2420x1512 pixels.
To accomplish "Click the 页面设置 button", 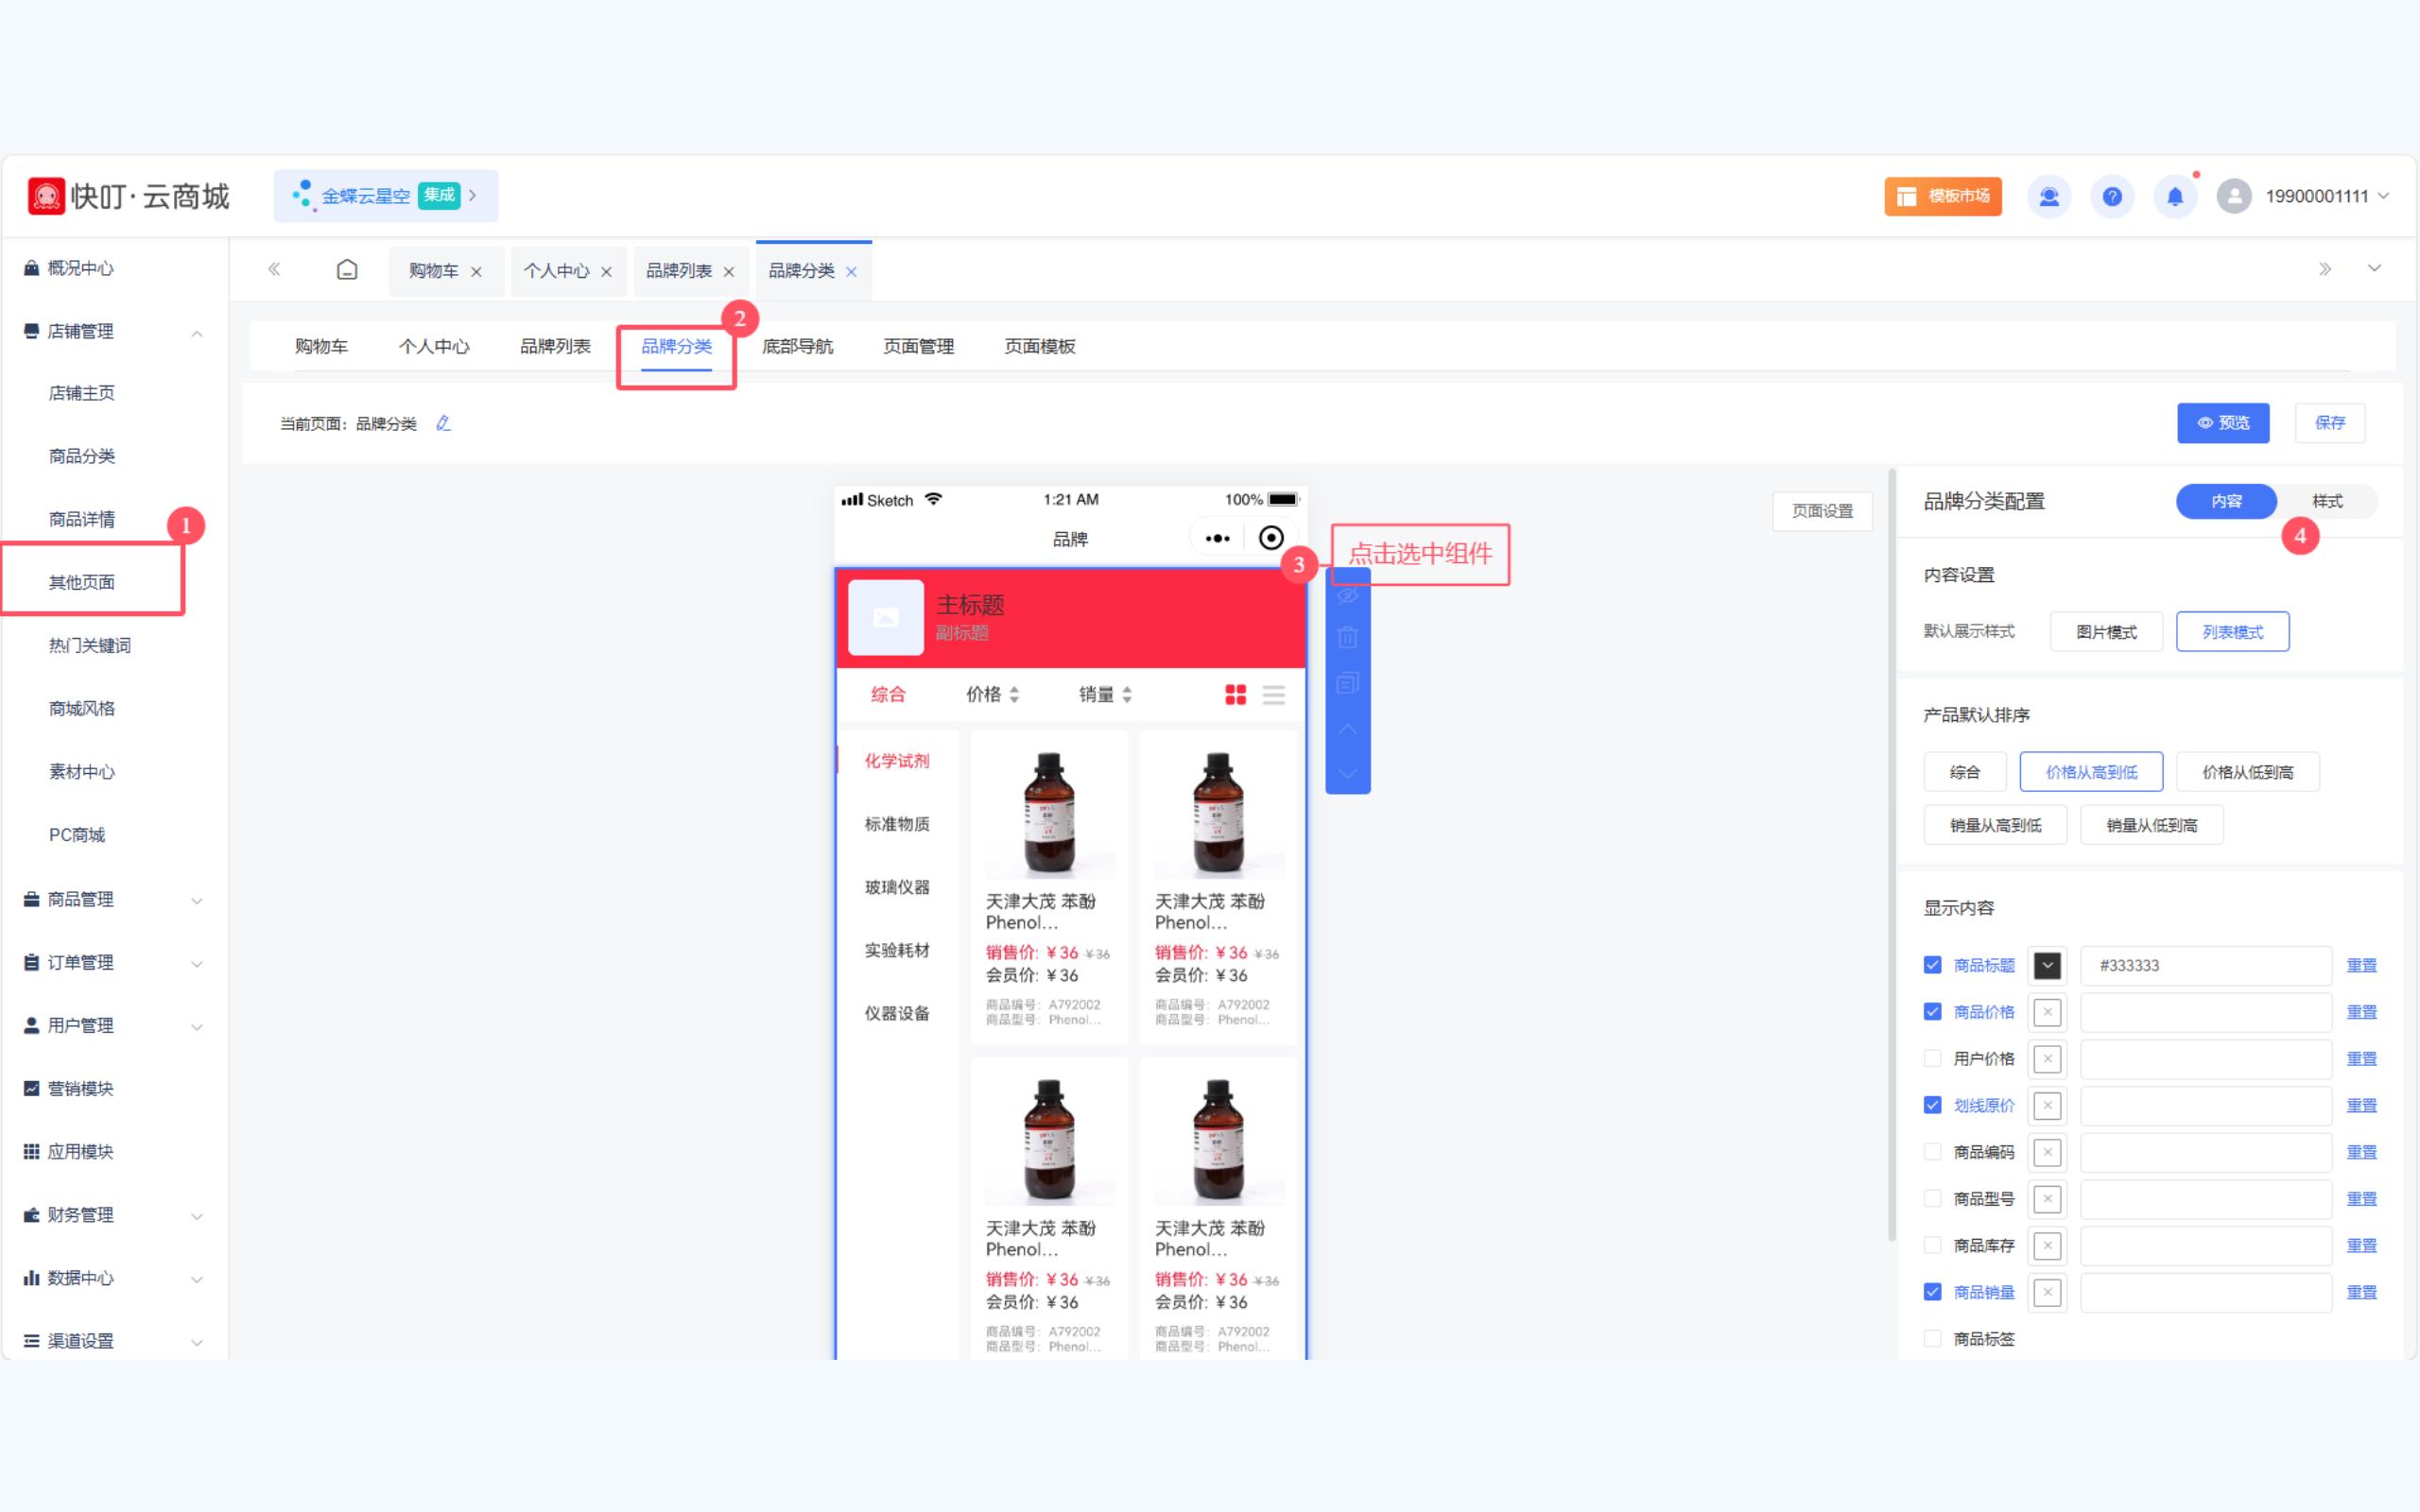I will click(1822, 511).
